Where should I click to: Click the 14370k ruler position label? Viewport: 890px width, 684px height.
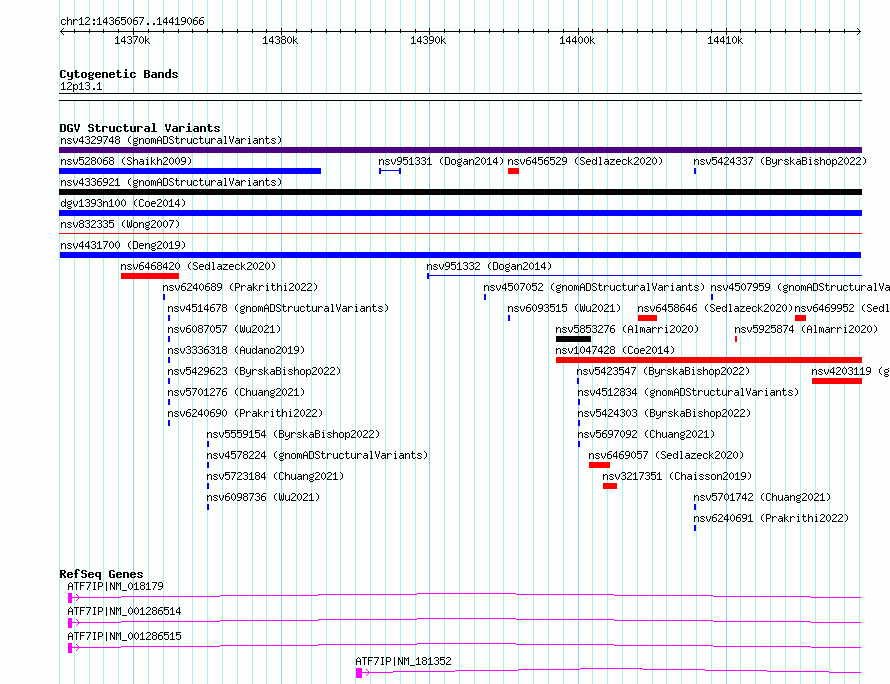coord(132,40)
